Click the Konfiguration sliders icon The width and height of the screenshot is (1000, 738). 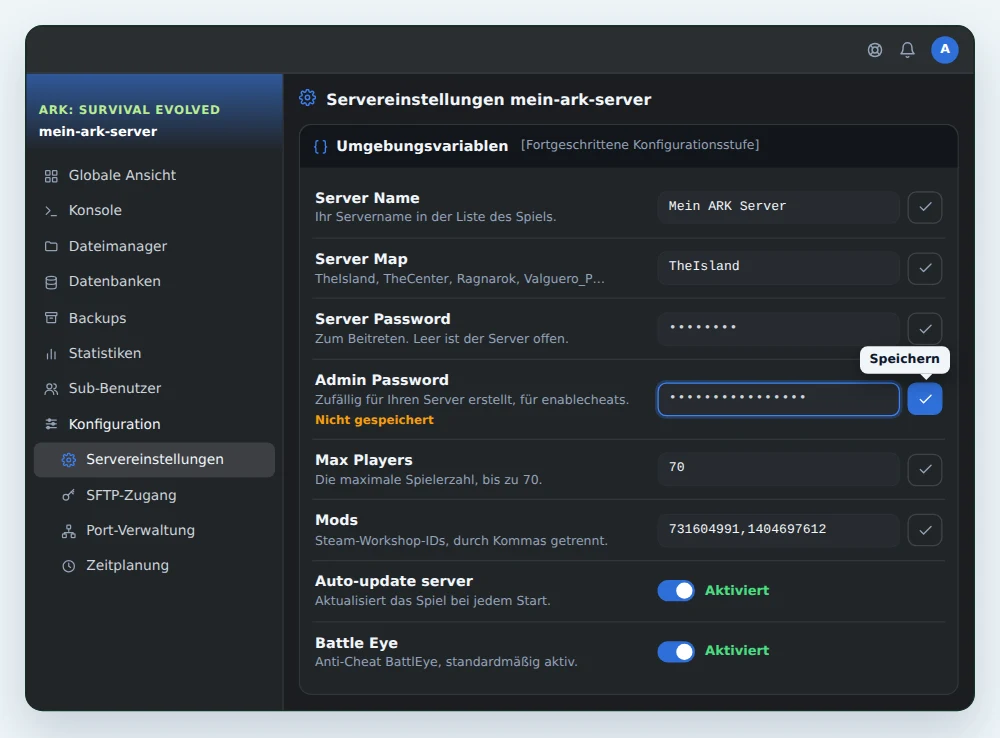tap(51, 424)
